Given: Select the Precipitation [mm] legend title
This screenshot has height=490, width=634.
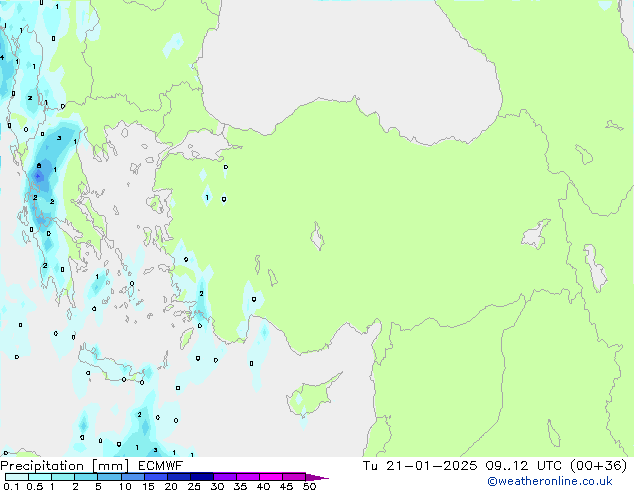Looking at the screenshot, I should coord(63,466).
